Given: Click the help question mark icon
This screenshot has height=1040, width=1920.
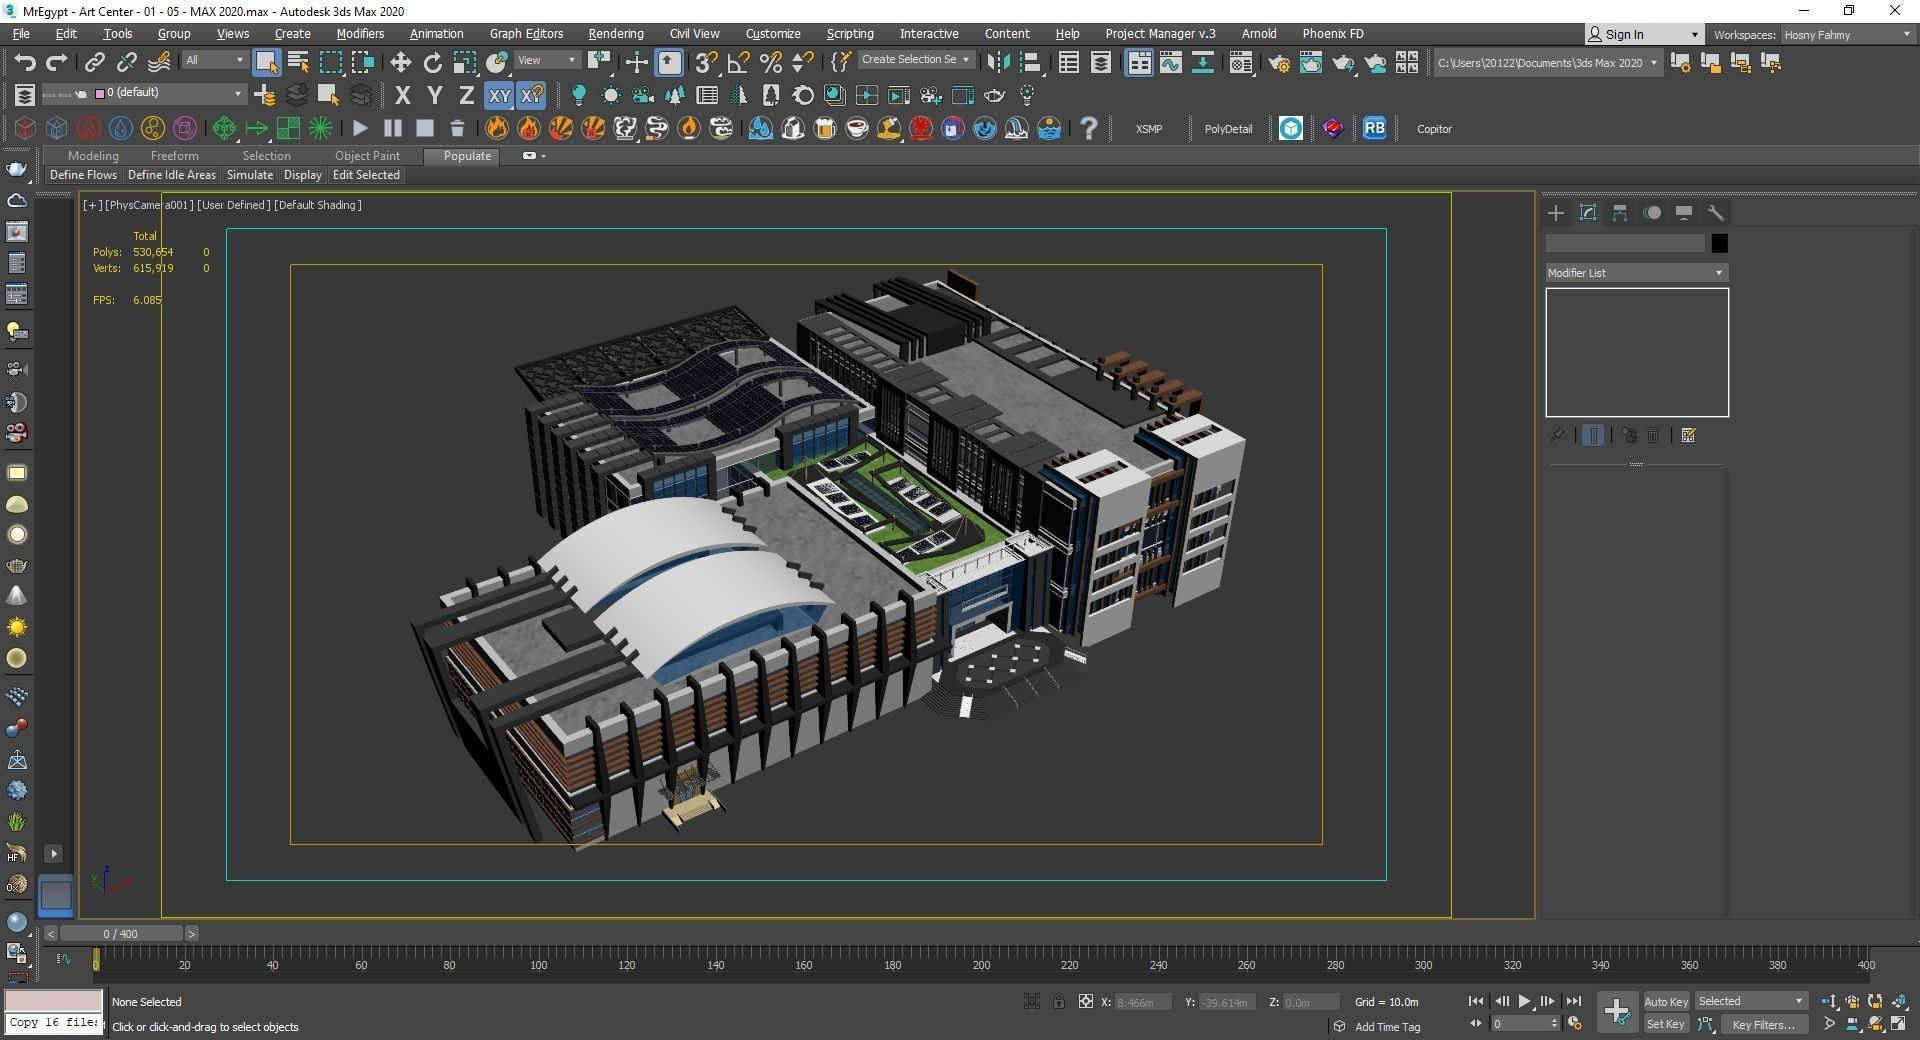Looking at the screenshot, I should pos(1089,128).
